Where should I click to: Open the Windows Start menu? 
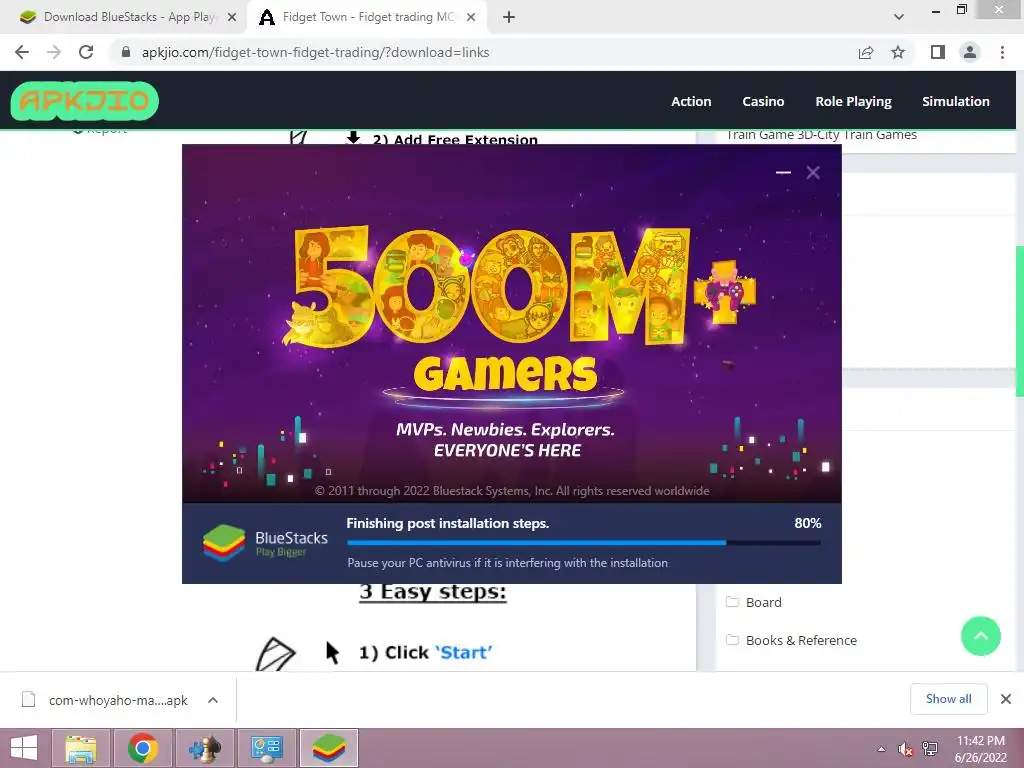click(x=24, y=748)
